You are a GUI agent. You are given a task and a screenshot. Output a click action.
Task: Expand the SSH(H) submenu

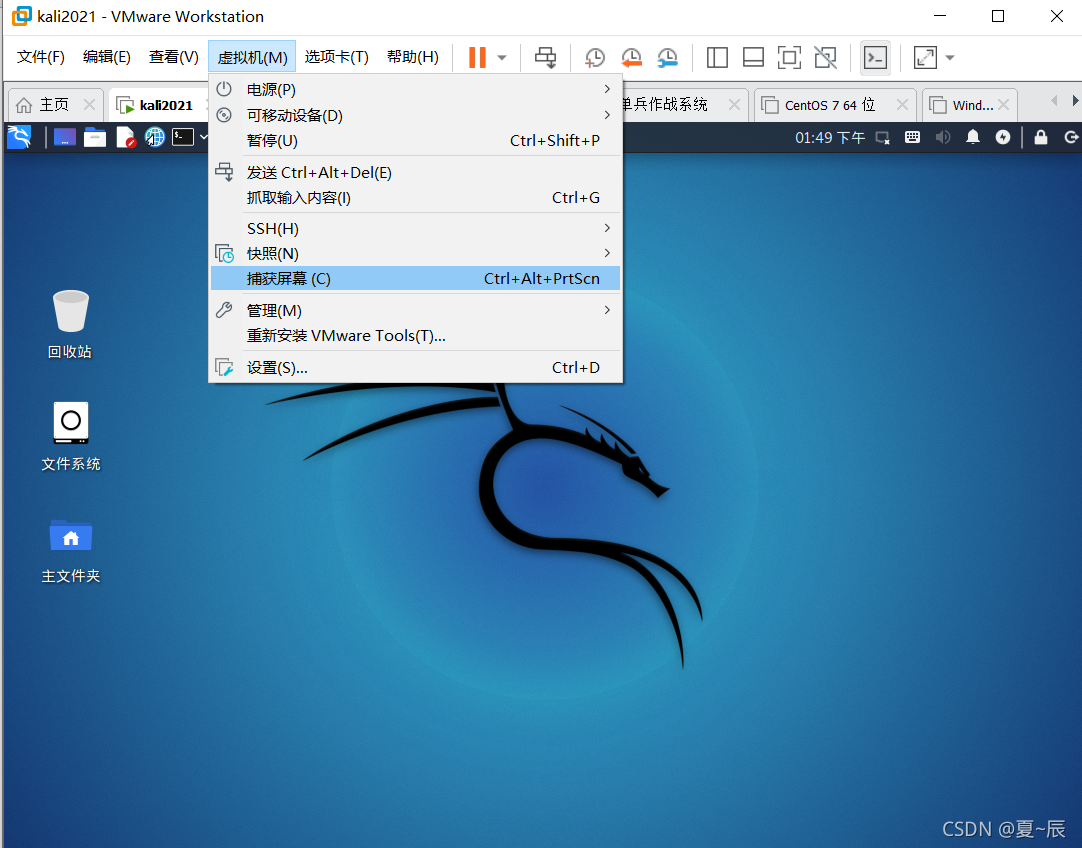coord(415,228)
